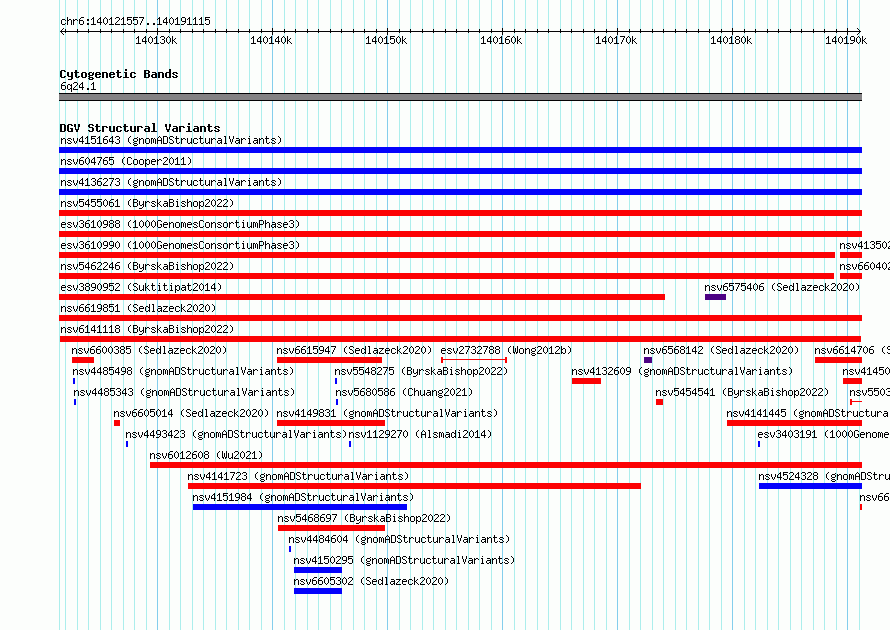Open esv3890952 (Suktitipat2014) label
This screenshot has height=630, width=890.
point(141,287)
